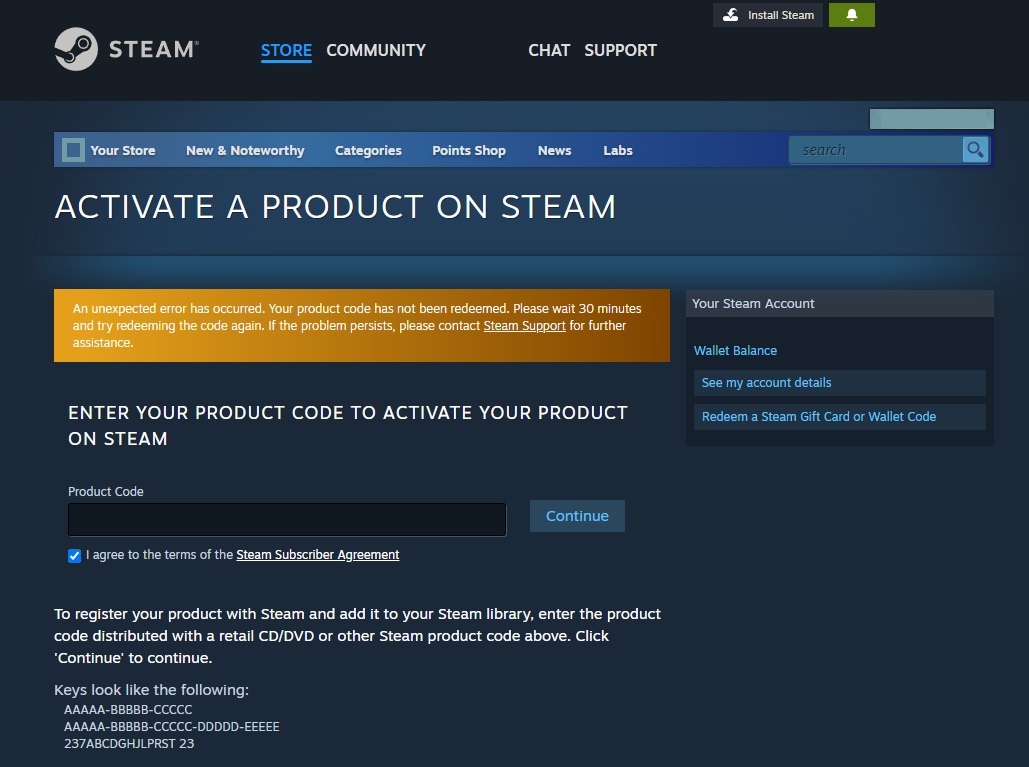Open the STORE menu item

click(286, 50)
